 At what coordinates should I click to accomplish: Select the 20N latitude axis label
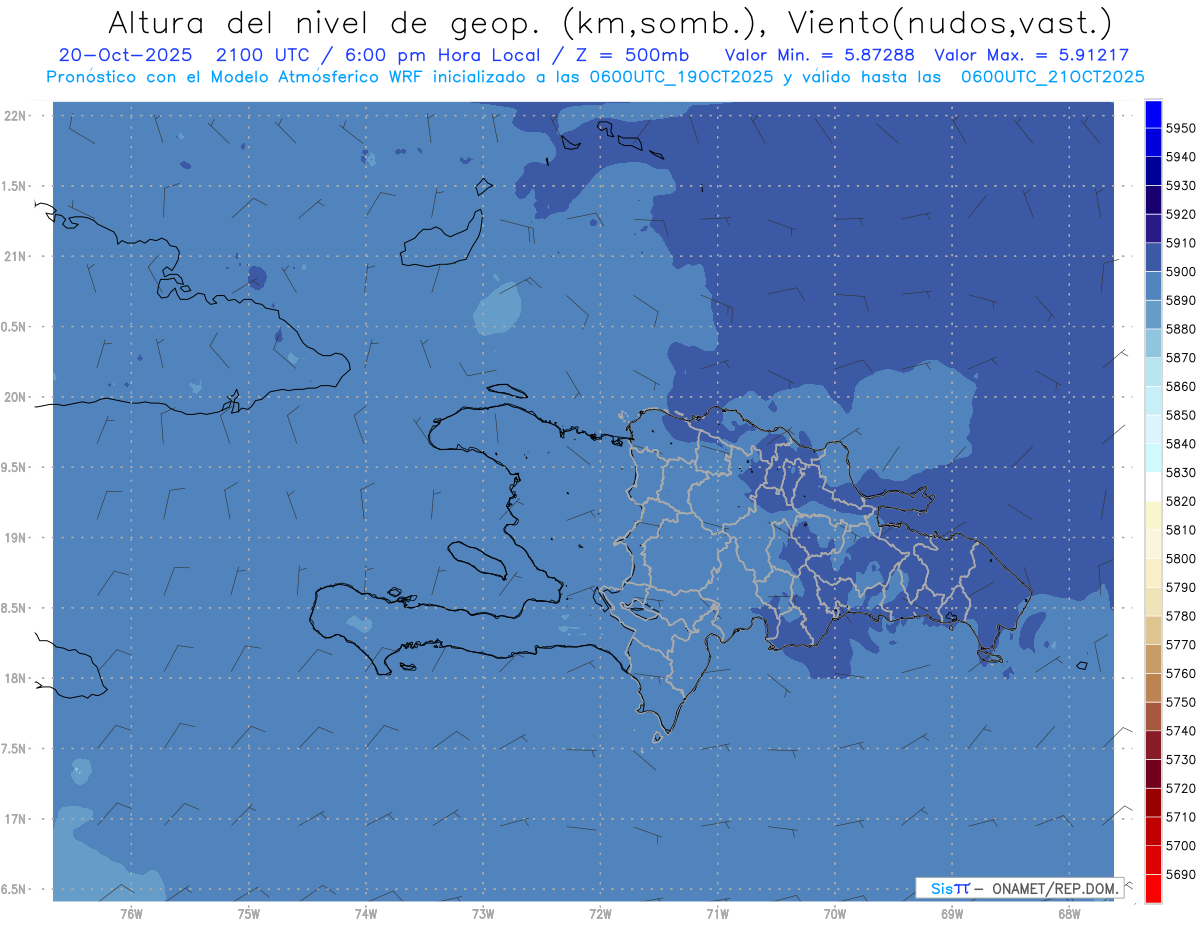[x=16, y=397]
